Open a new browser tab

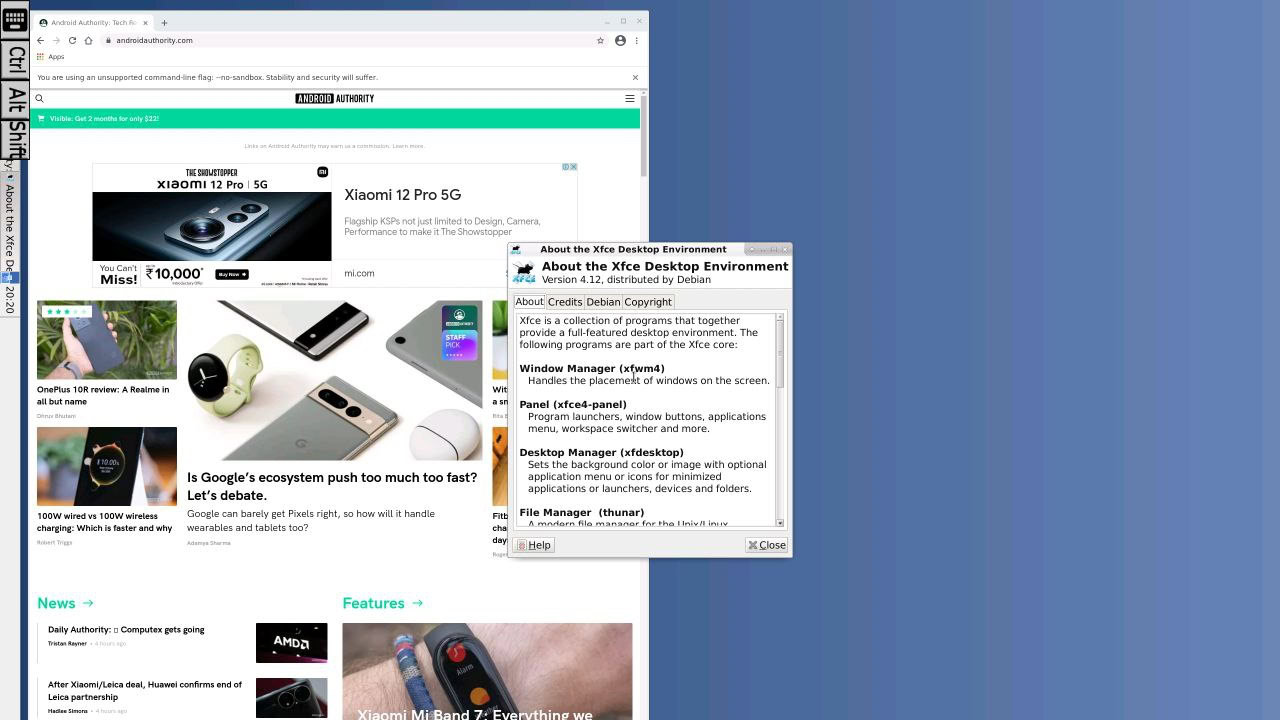pos(164,22)
